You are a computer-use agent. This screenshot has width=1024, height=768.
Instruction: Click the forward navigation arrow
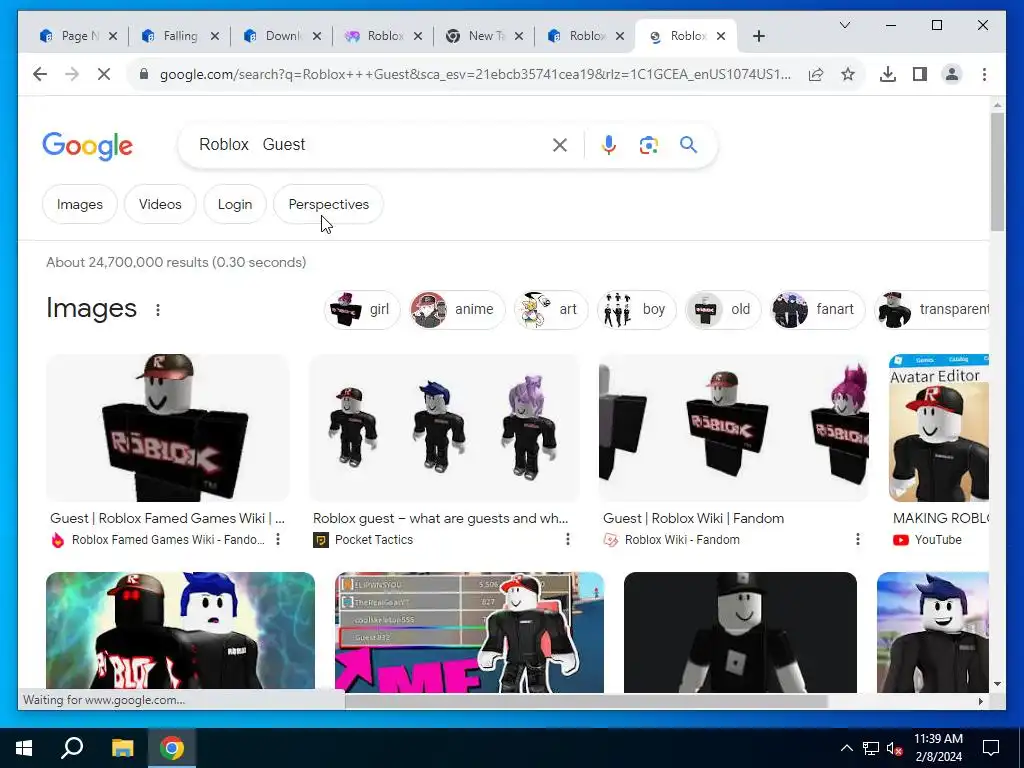pyautogui.click(x=72, y=74)
